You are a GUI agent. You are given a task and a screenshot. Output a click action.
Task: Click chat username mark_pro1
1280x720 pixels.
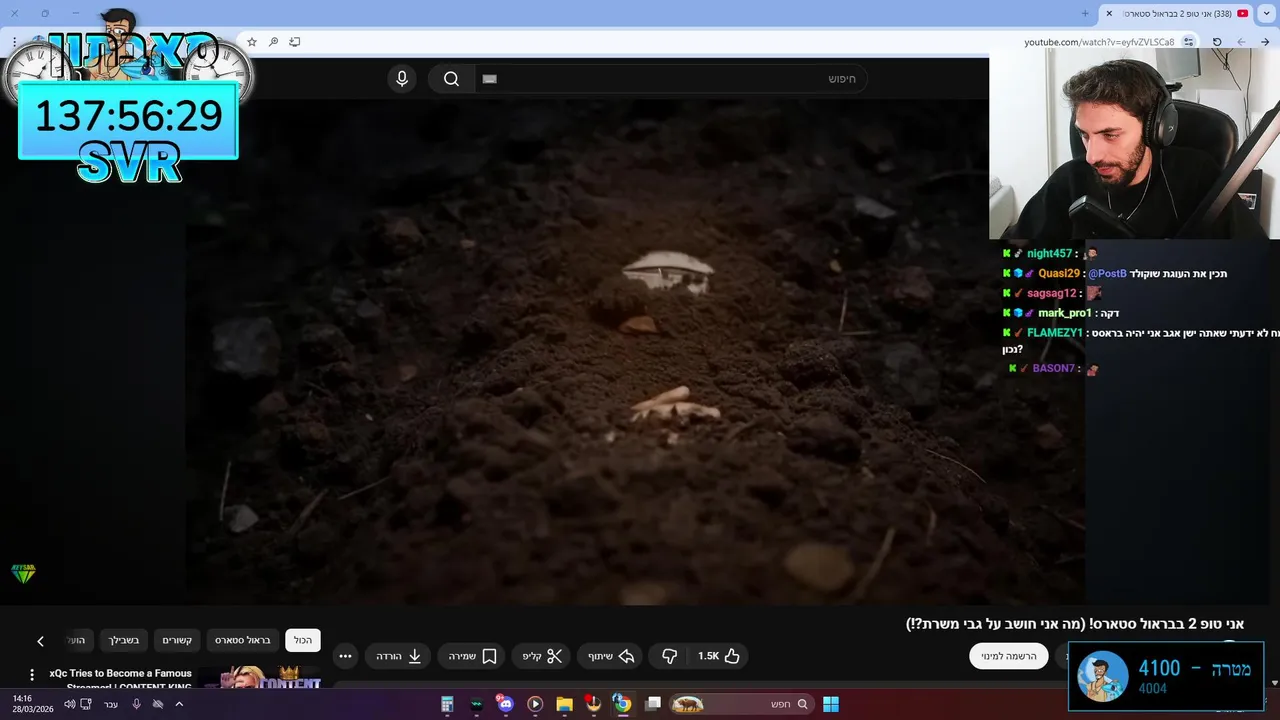1065,313
